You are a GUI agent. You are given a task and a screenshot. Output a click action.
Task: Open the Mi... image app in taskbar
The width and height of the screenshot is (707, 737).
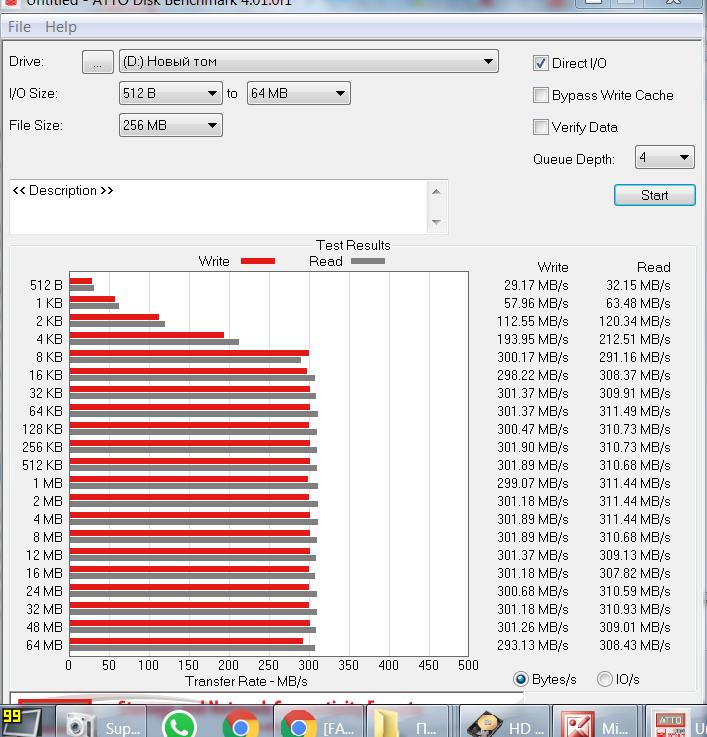click(x=596, y=723)
